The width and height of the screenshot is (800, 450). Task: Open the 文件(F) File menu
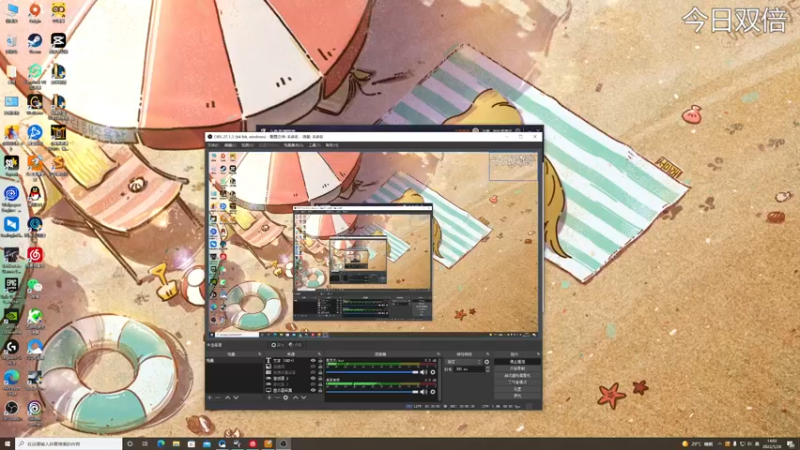tap(213, 145)
